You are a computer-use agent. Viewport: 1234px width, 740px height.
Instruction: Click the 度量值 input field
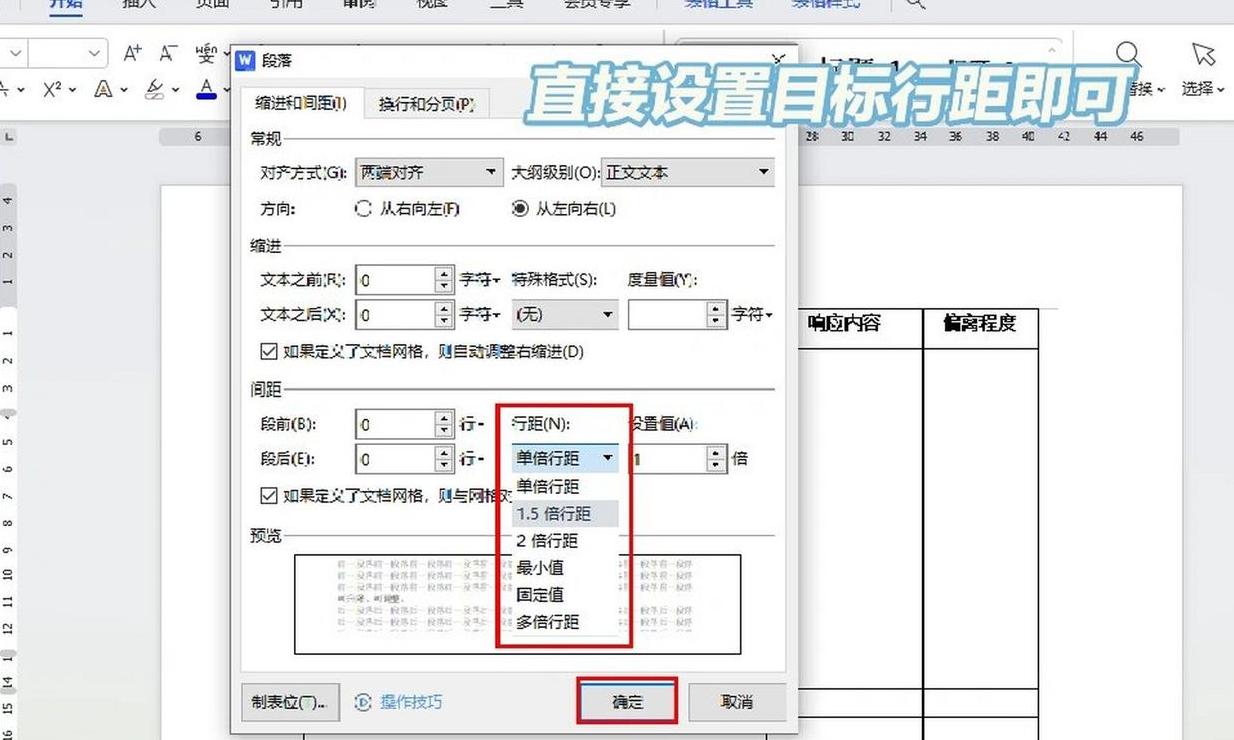[x=666, y=315]
